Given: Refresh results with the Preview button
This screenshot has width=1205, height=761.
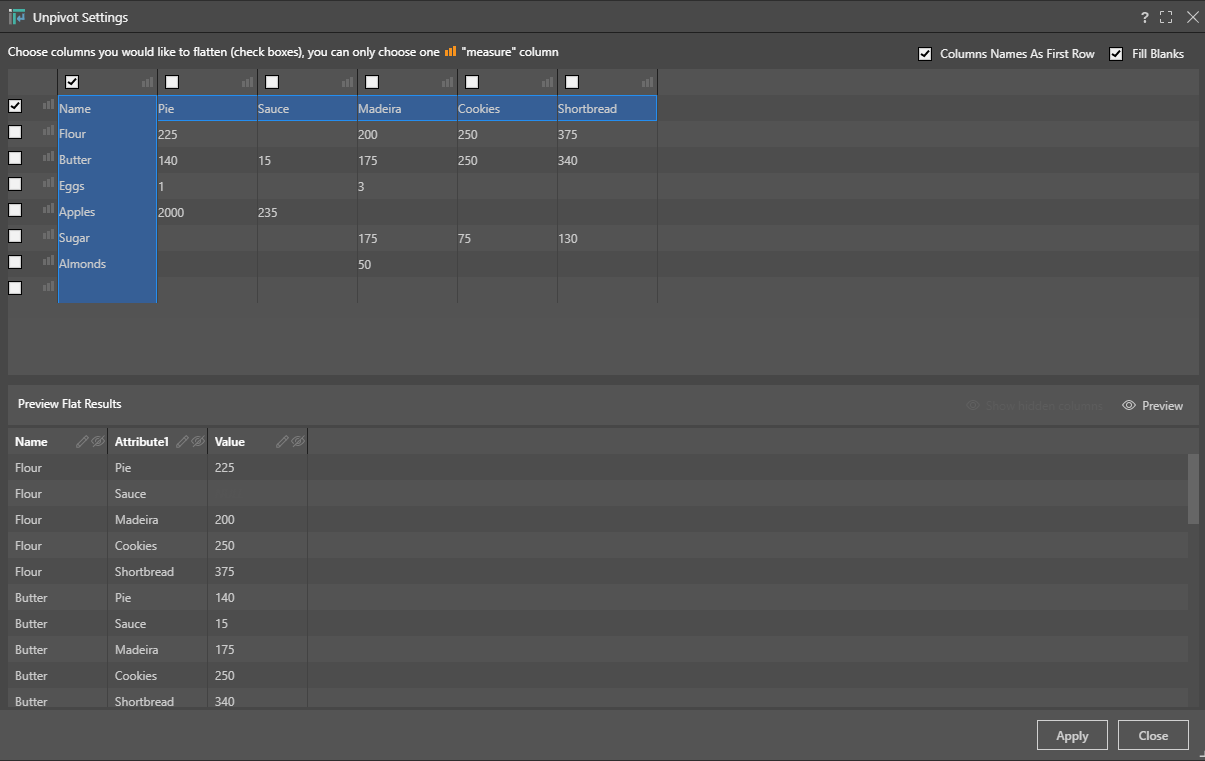Looking at the screenshot, I should pos(1152,405).
